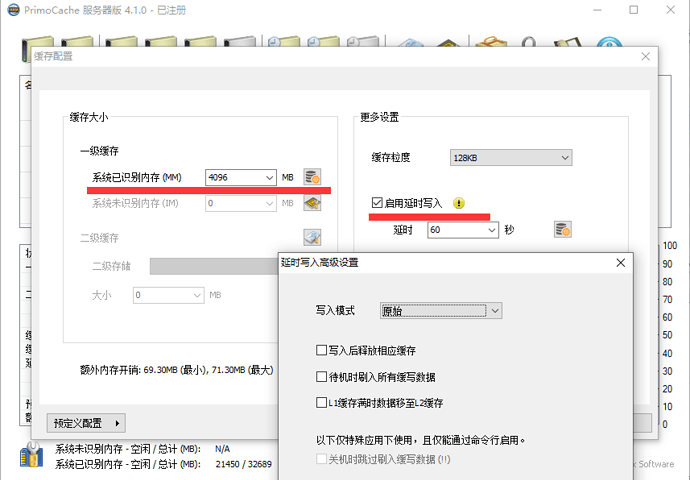Click orange toolbox icon in main toolbar
This screenshot has width=690, height=480.
point(491,41)
